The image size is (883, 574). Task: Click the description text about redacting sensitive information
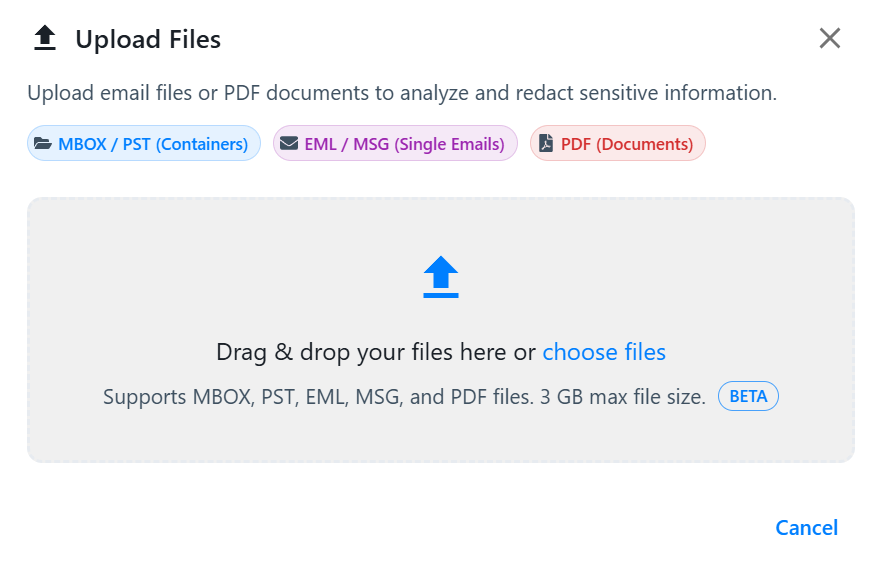click(402, 94)
